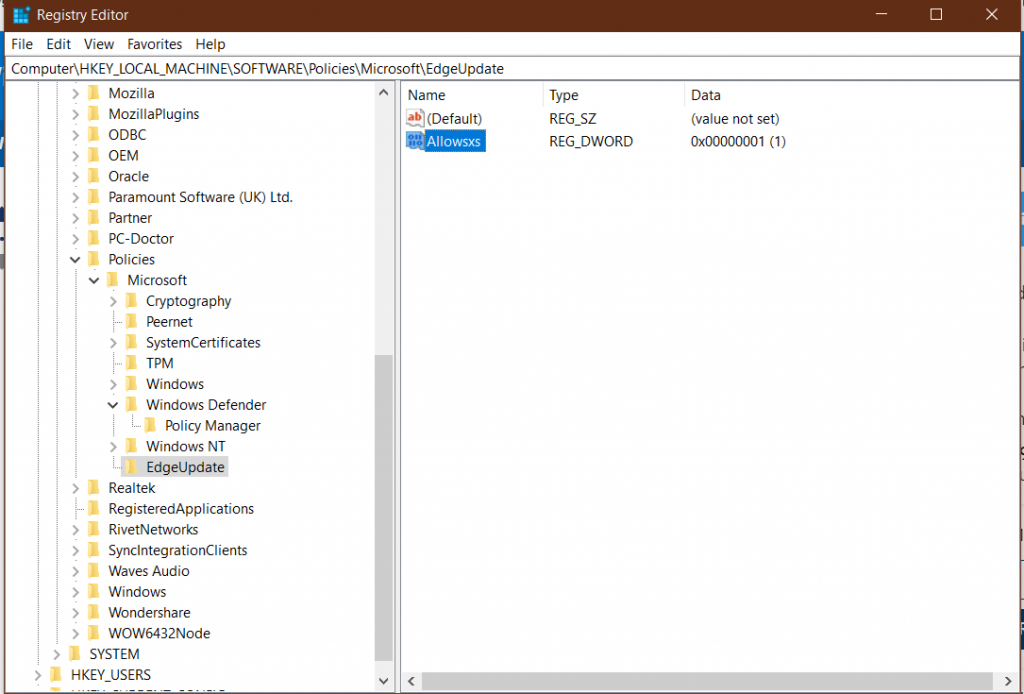This screenshot has width=1024, height=694.
Task: Click the Peernet folder icon
Action: pos(132,321)
